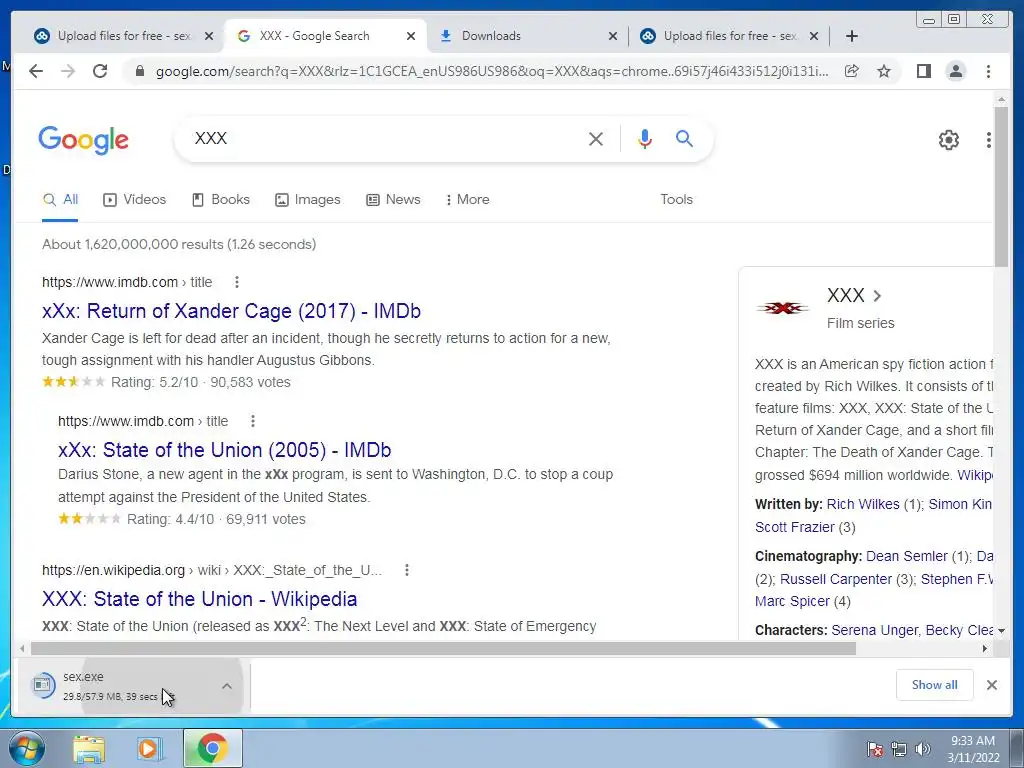Bookmark this page with the star icon
The height and width of the screenshot is (768, 1024).
(x=884, y=71)
